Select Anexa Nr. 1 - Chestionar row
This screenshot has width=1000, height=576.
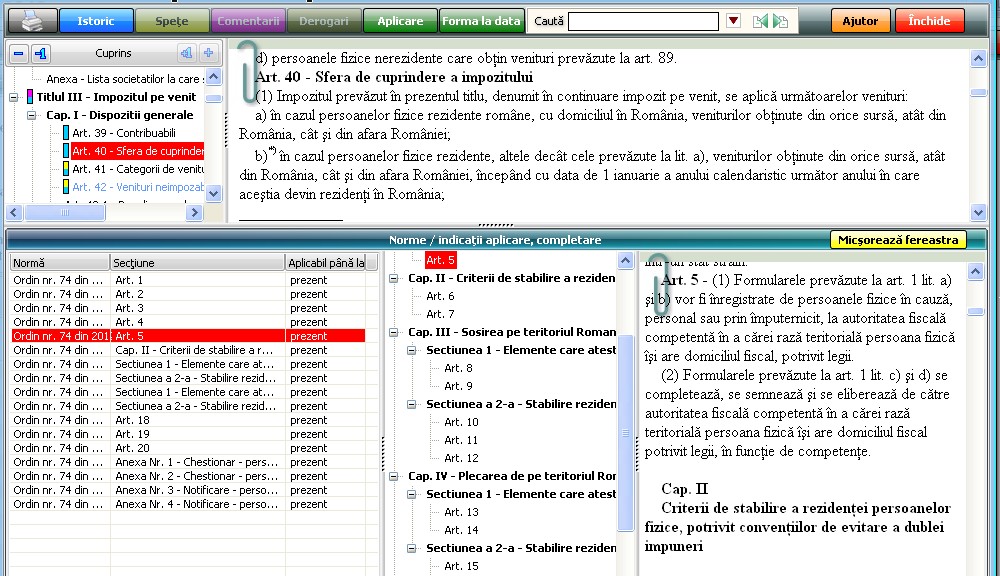[x=188, y=462]
